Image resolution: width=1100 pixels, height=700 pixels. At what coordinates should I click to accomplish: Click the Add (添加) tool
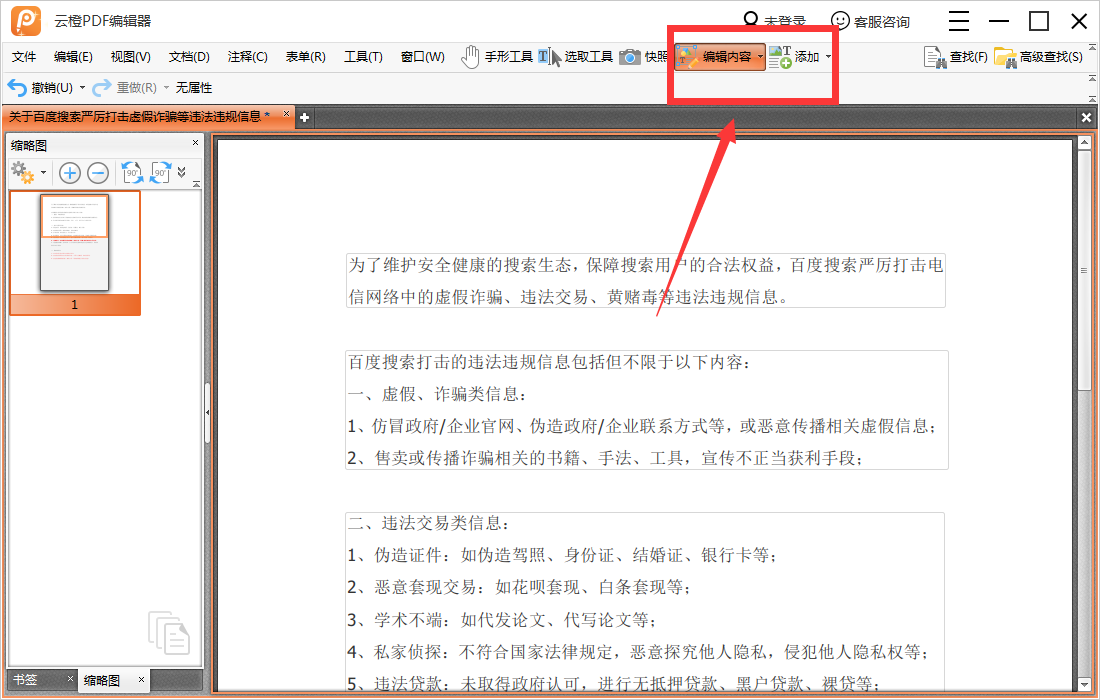(794, 57)
